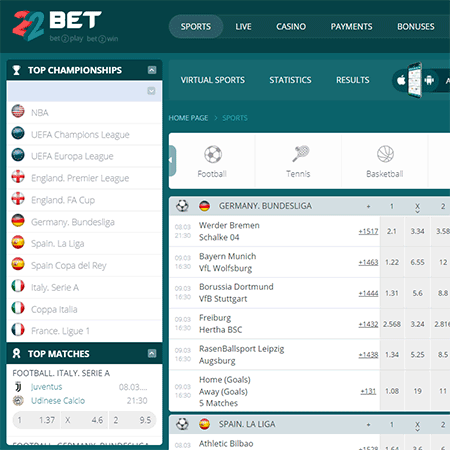Go to Home Page breadcrumb link
450x450 pixels.
click(x=188, y=118)
